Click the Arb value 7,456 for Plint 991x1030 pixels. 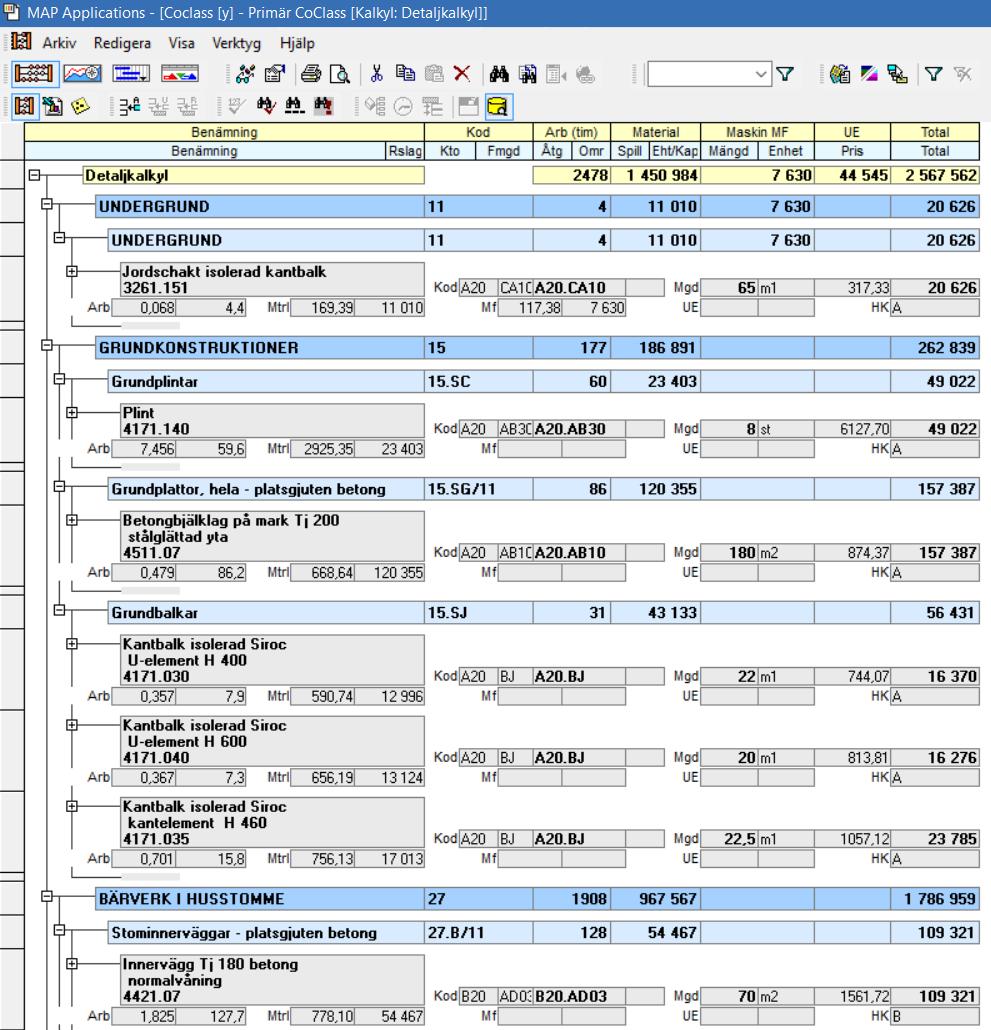(144, 449)
